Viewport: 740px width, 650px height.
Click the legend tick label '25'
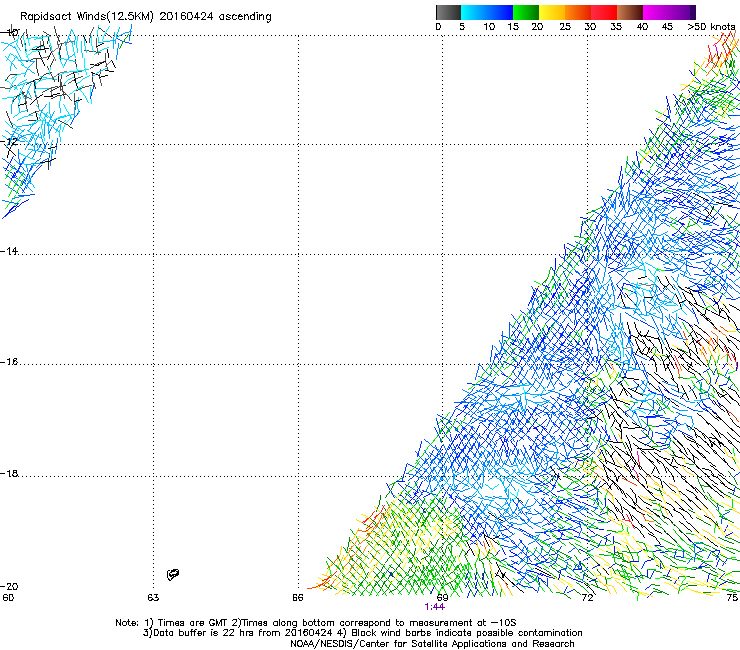click(565, 27)
